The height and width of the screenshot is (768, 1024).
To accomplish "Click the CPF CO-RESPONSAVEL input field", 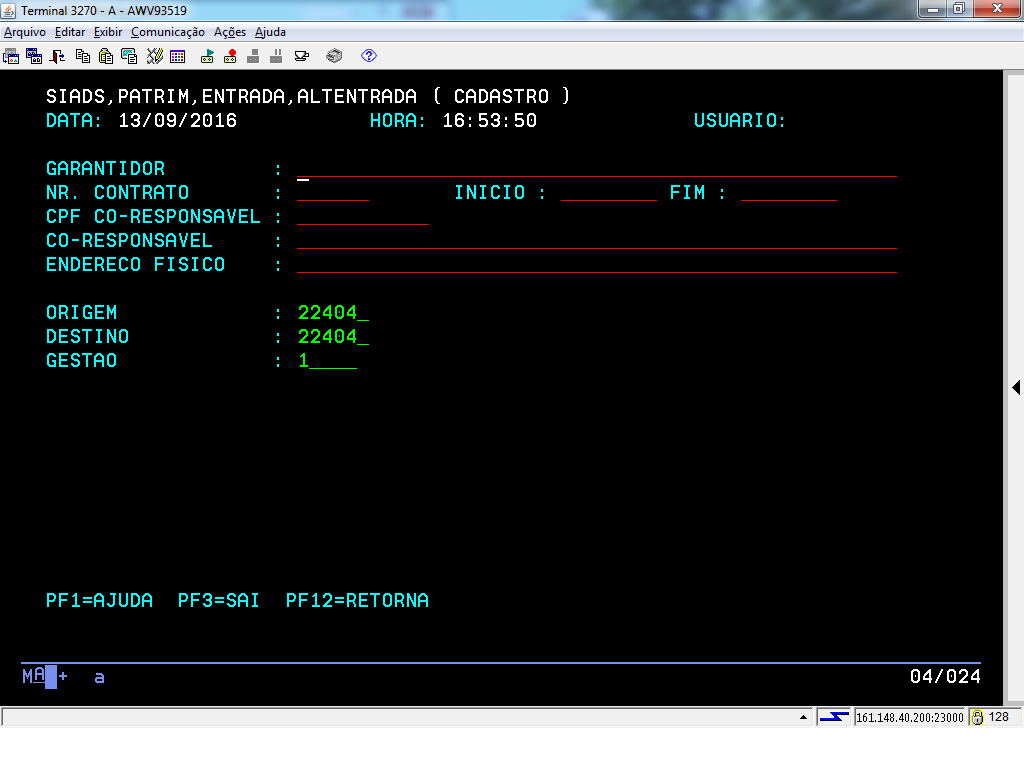I will pyautogui.click(x=363, y=217).
